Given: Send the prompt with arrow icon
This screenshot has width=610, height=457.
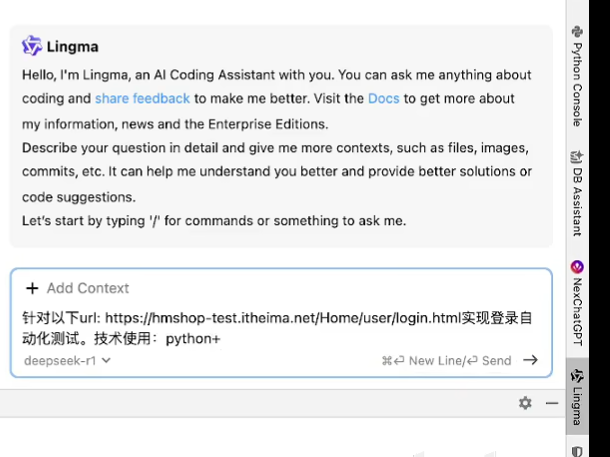Looking at the screenshot, I should 530,361.
